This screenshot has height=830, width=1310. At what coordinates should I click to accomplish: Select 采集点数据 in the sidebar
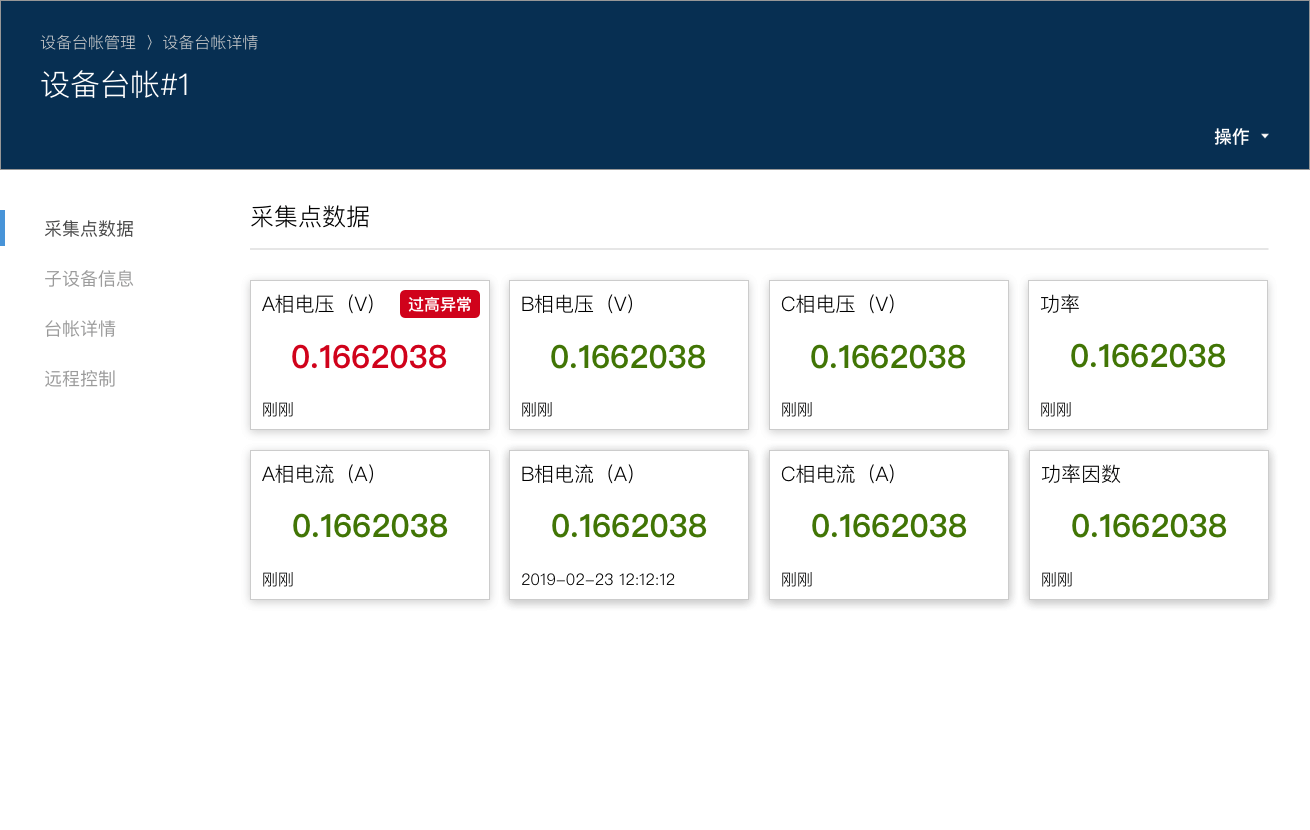89,229
